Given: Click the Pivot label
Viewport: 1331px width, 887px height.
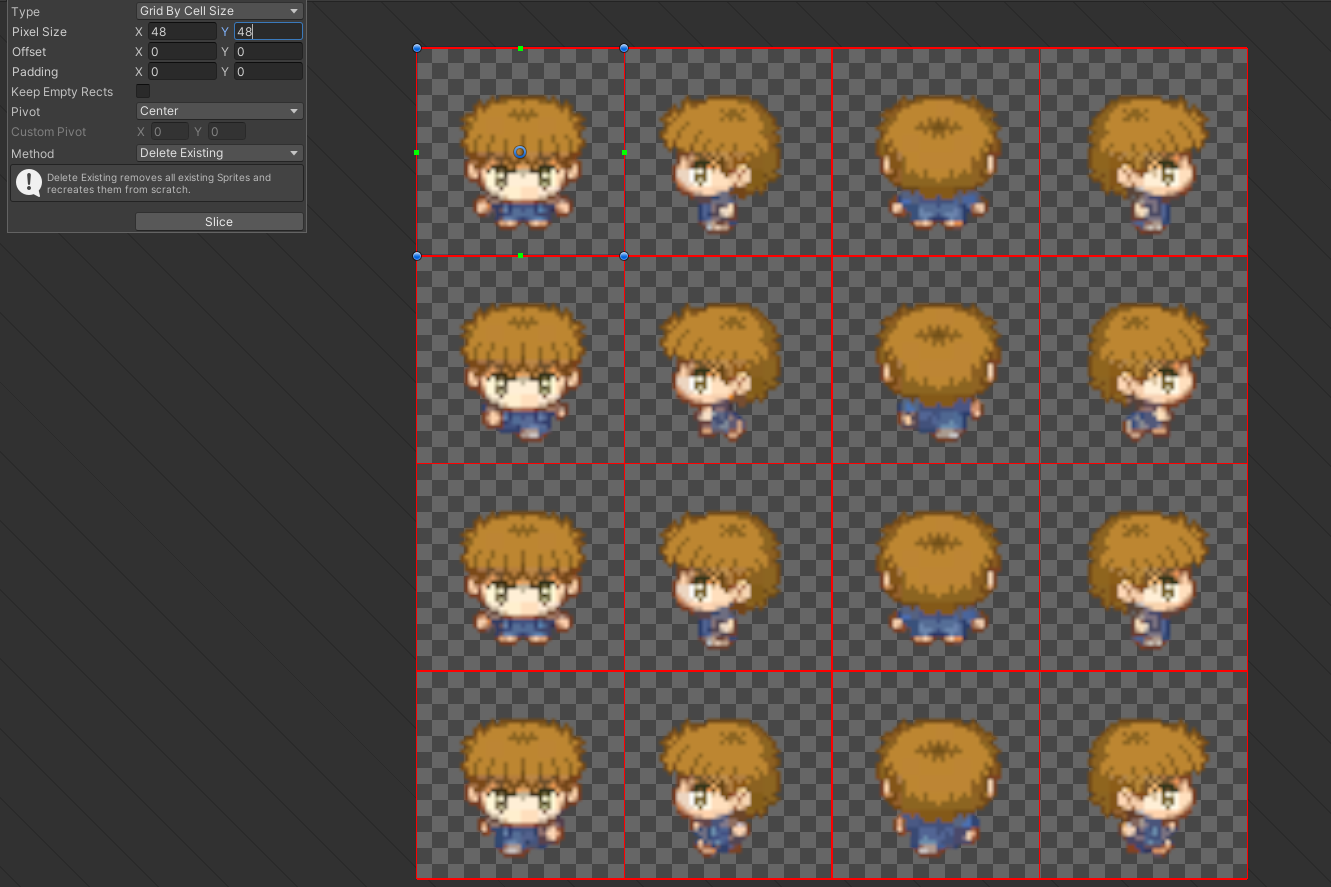Looking at the screenshot, I should 26,112.
